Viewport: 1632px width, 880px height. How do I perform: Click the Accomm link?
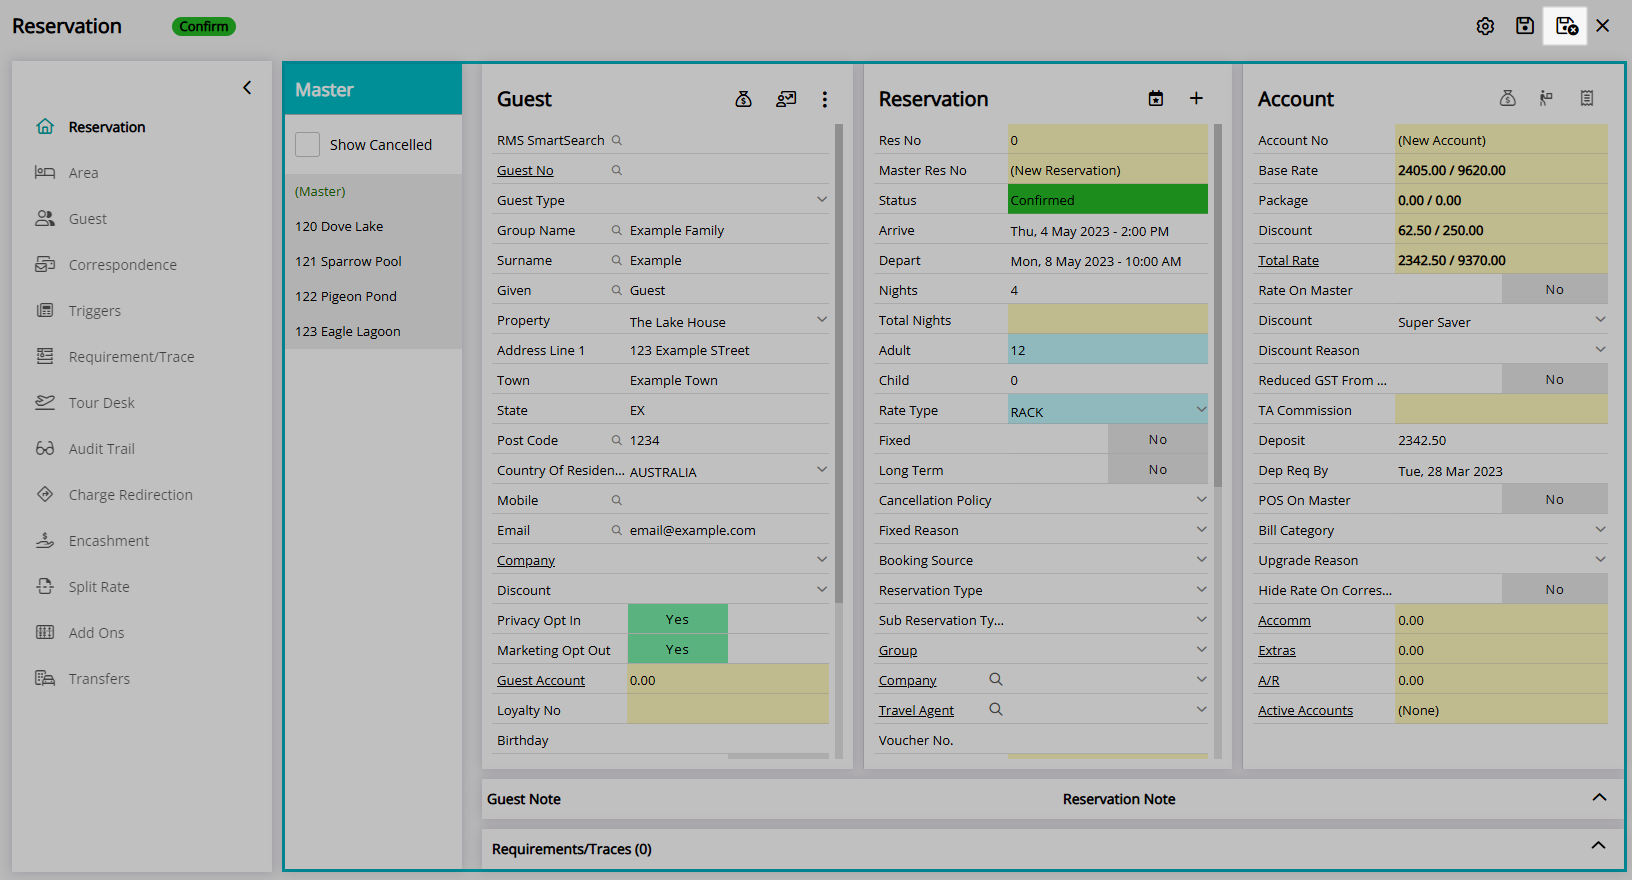point(1284,620)
